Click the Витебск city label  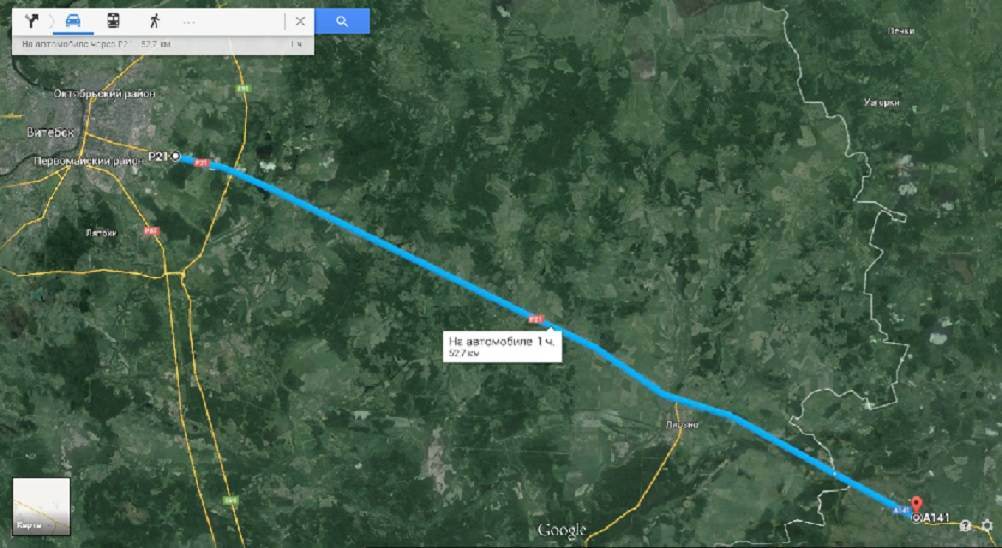[50, 133]
